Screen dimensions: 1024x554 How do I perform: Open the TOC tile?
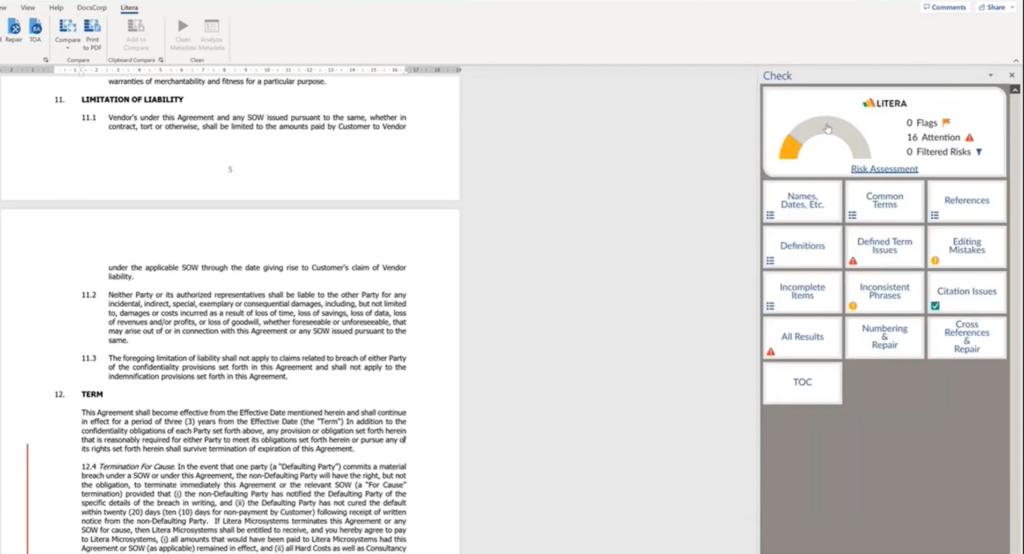pos(802,383)
